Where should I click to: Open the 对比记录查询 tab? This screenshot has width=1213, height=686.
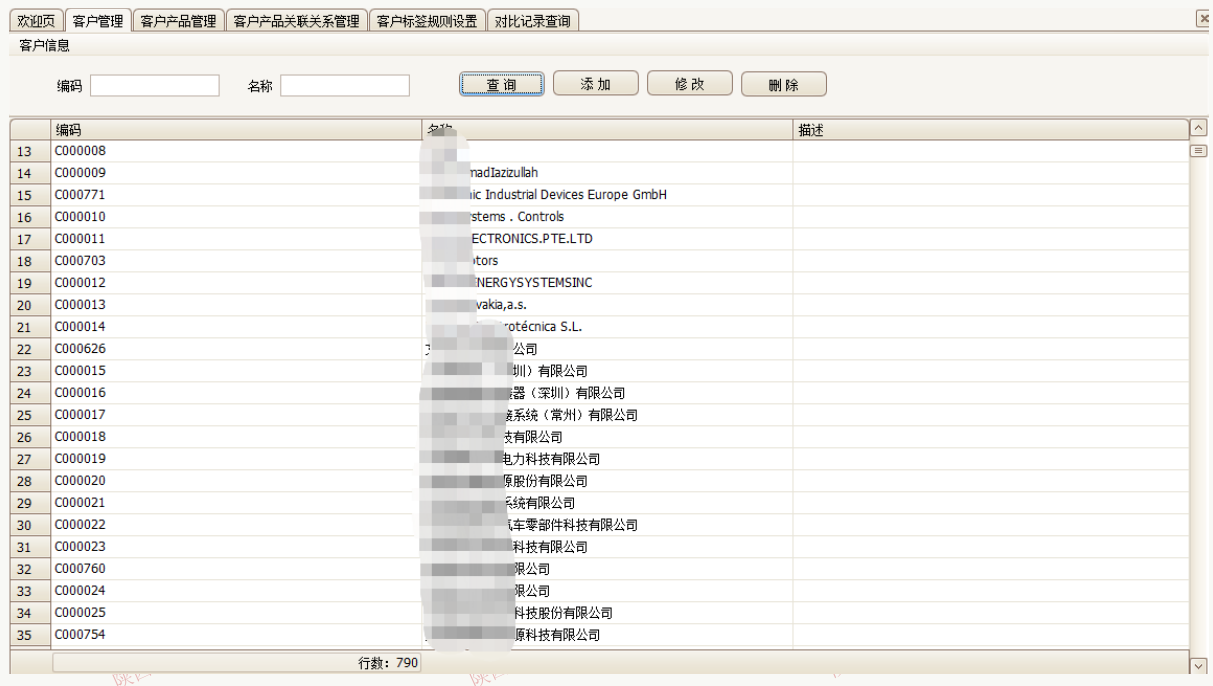pyautogui.click(x=533, y=21)
